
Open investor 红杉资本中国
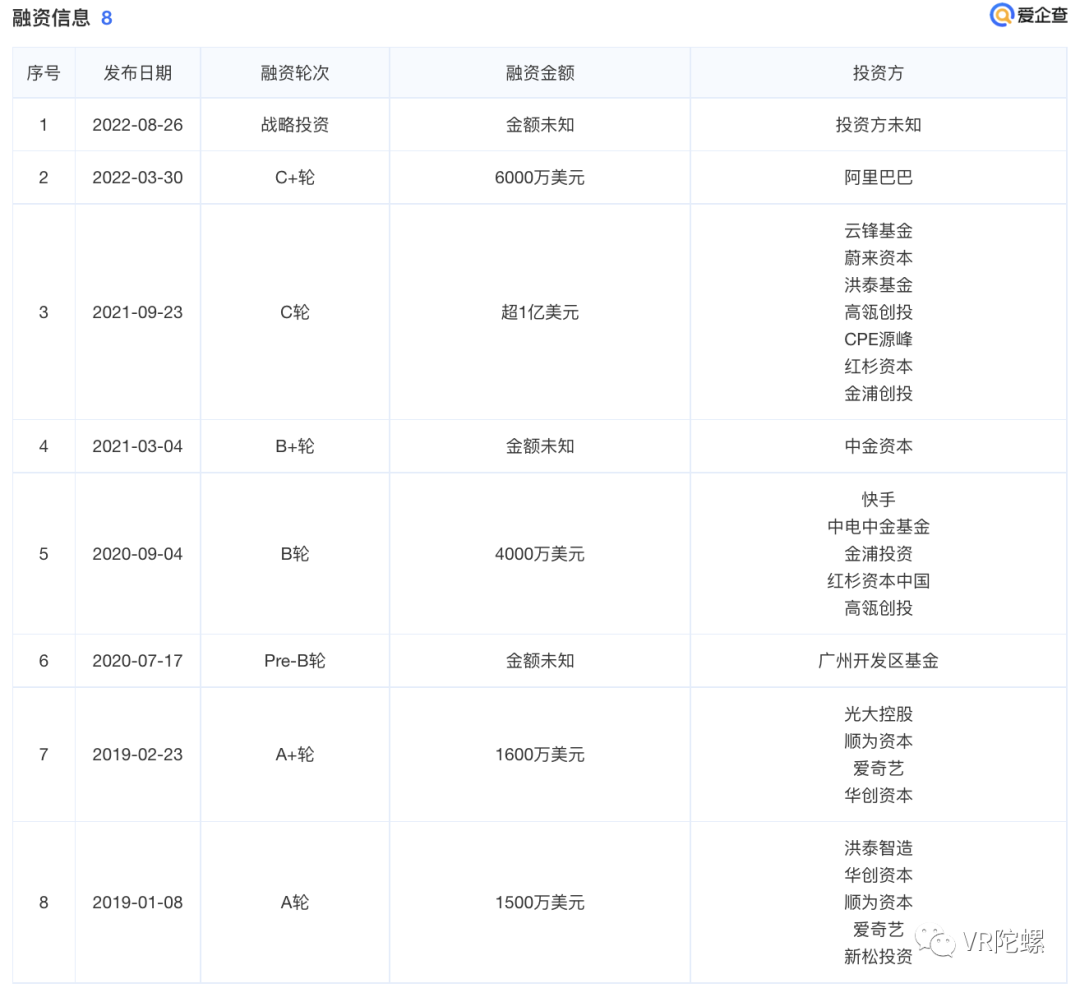tap(878, 581)
